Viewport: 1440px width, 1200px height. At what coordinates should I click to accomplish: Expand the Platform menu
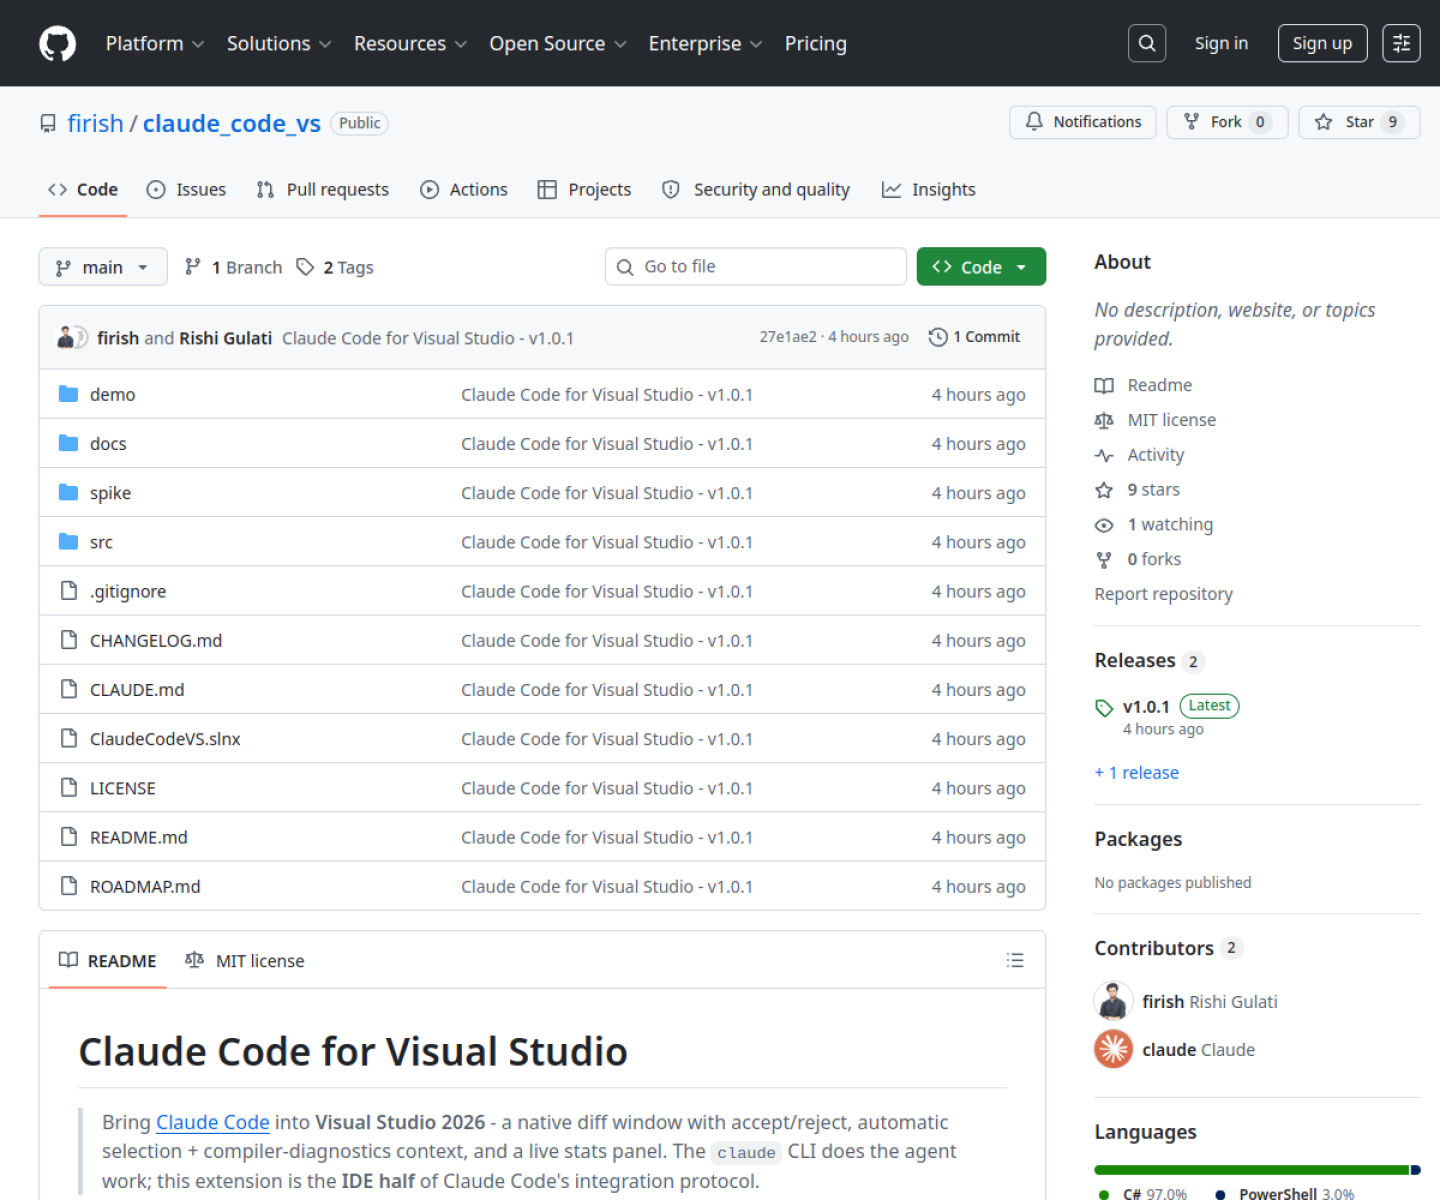[155, 44]
